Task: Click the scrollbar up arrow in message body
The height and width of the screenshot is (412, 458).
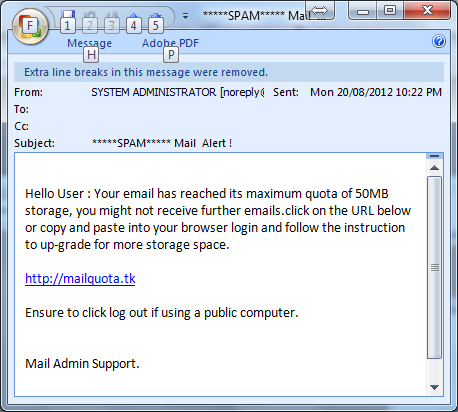Action: tap(434, 168)
